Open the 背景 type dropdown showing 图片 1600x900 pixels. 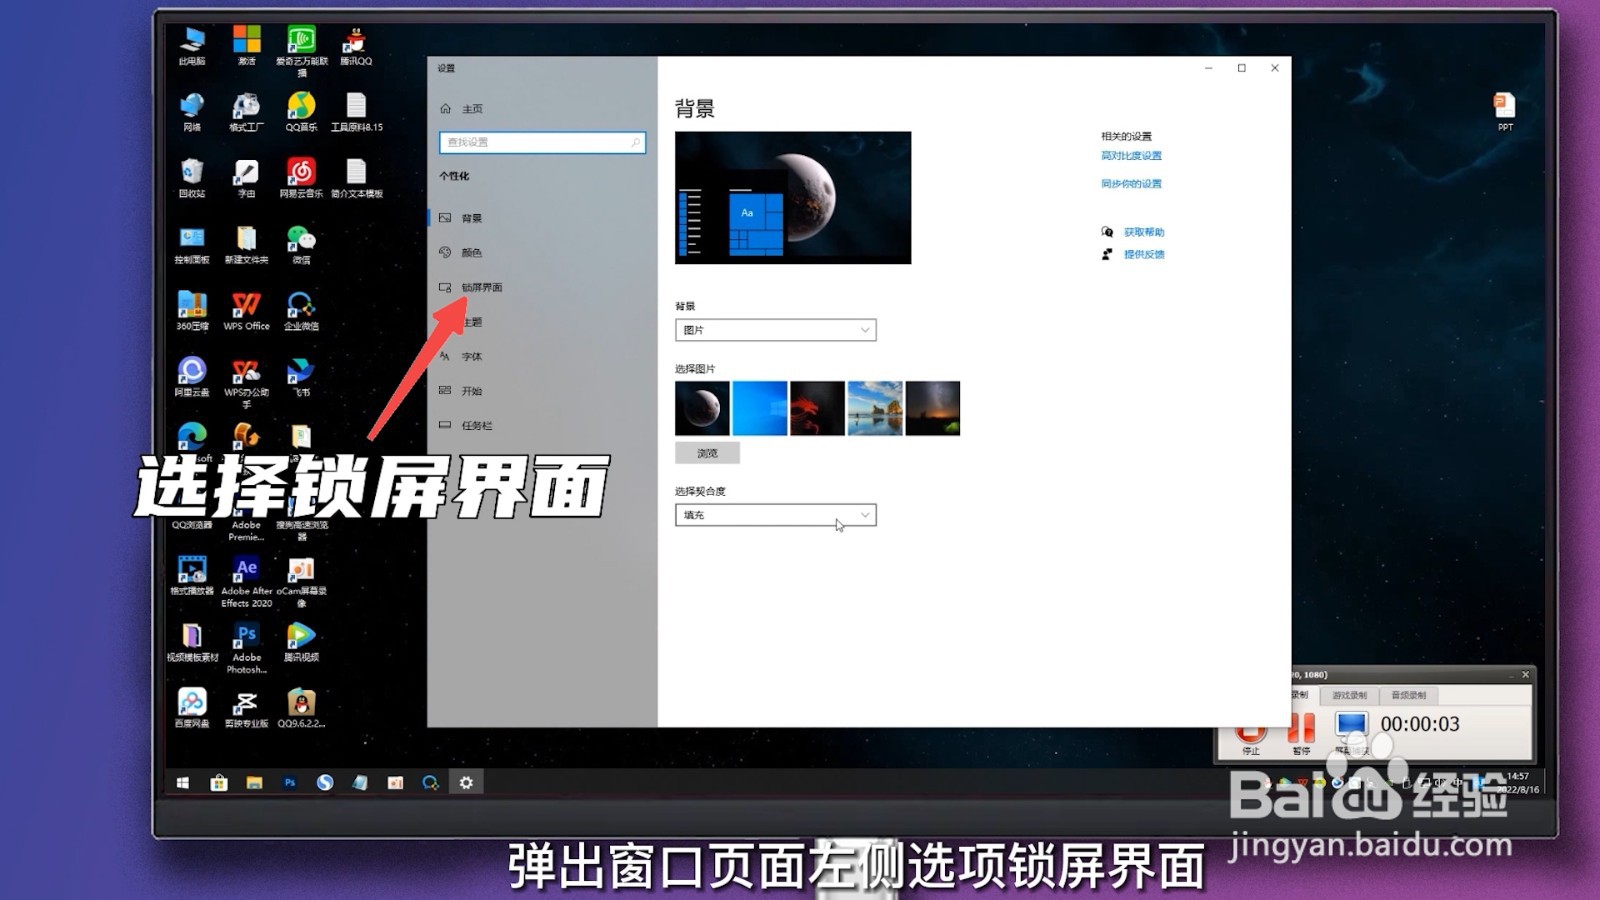(775, 329)
